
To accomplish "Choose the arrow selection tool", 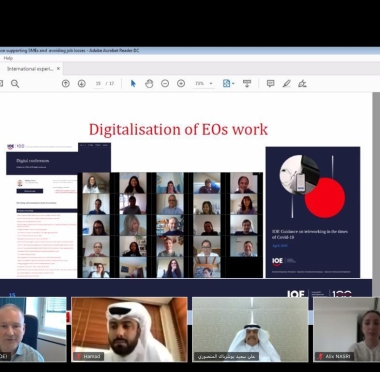I will tap(133, 83).
